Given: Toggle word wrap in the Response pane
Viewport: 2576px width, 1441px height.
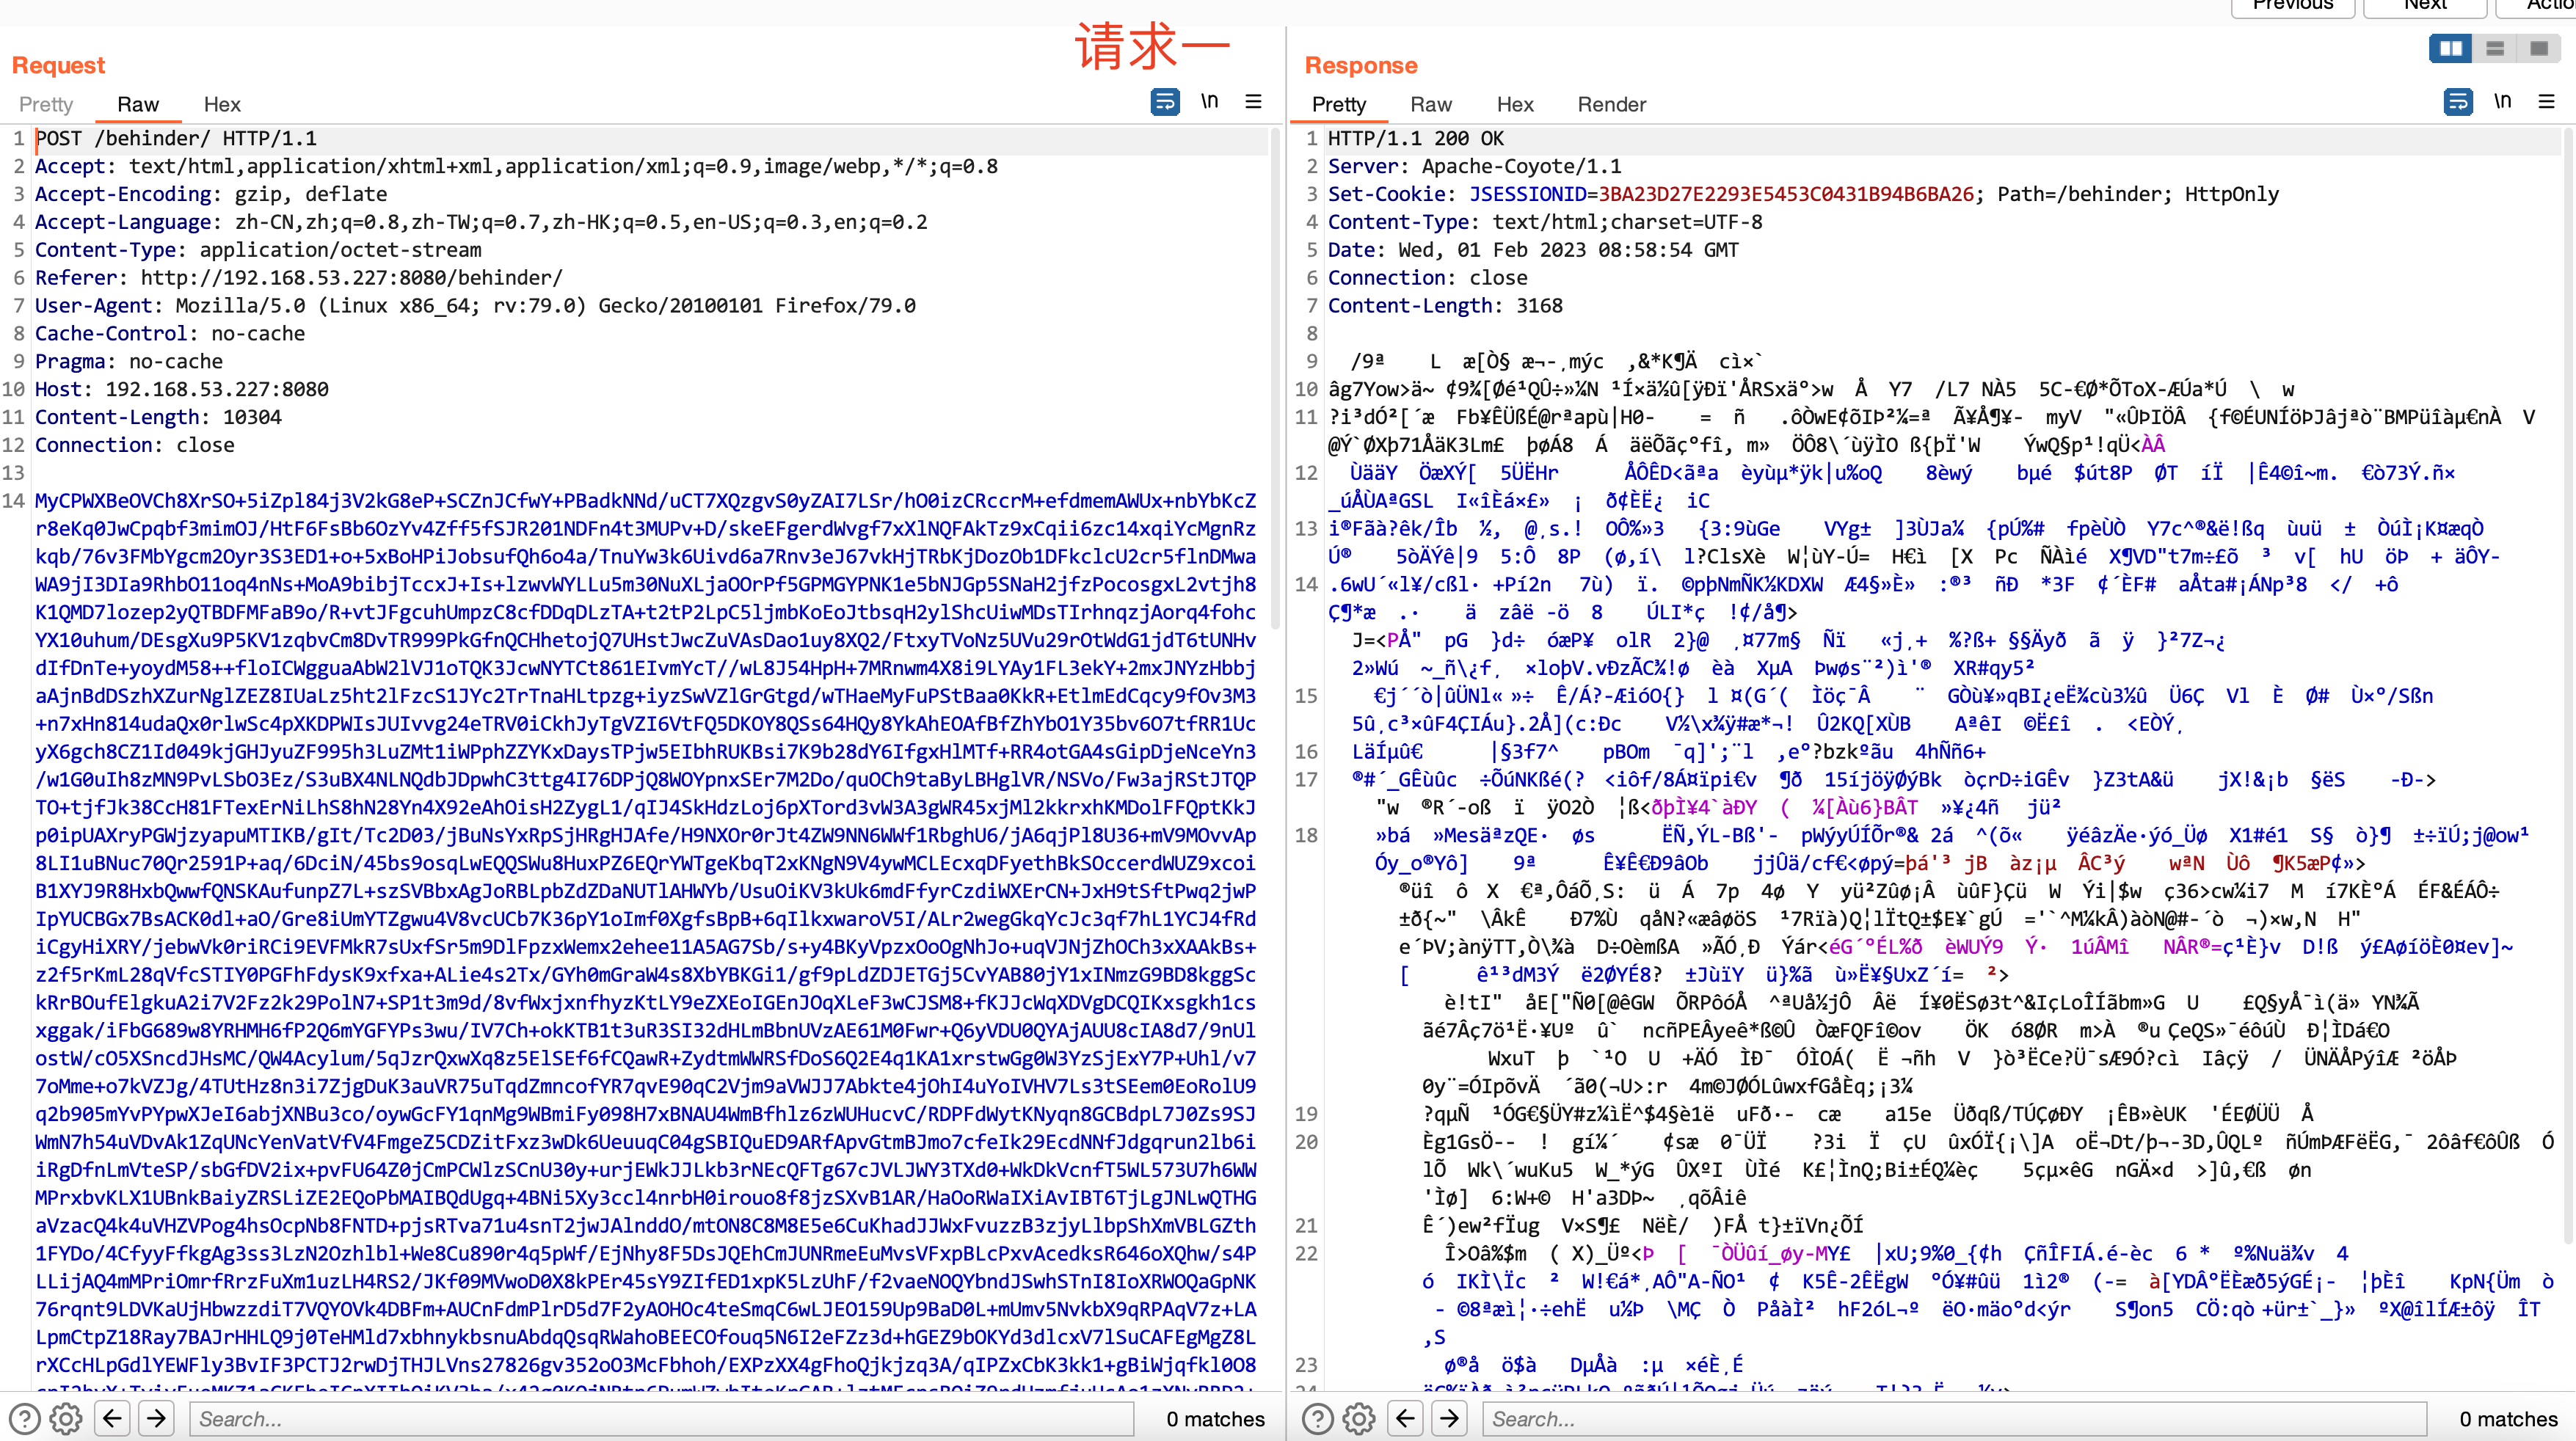Looking at the screenshot, I should [2458, 102].
